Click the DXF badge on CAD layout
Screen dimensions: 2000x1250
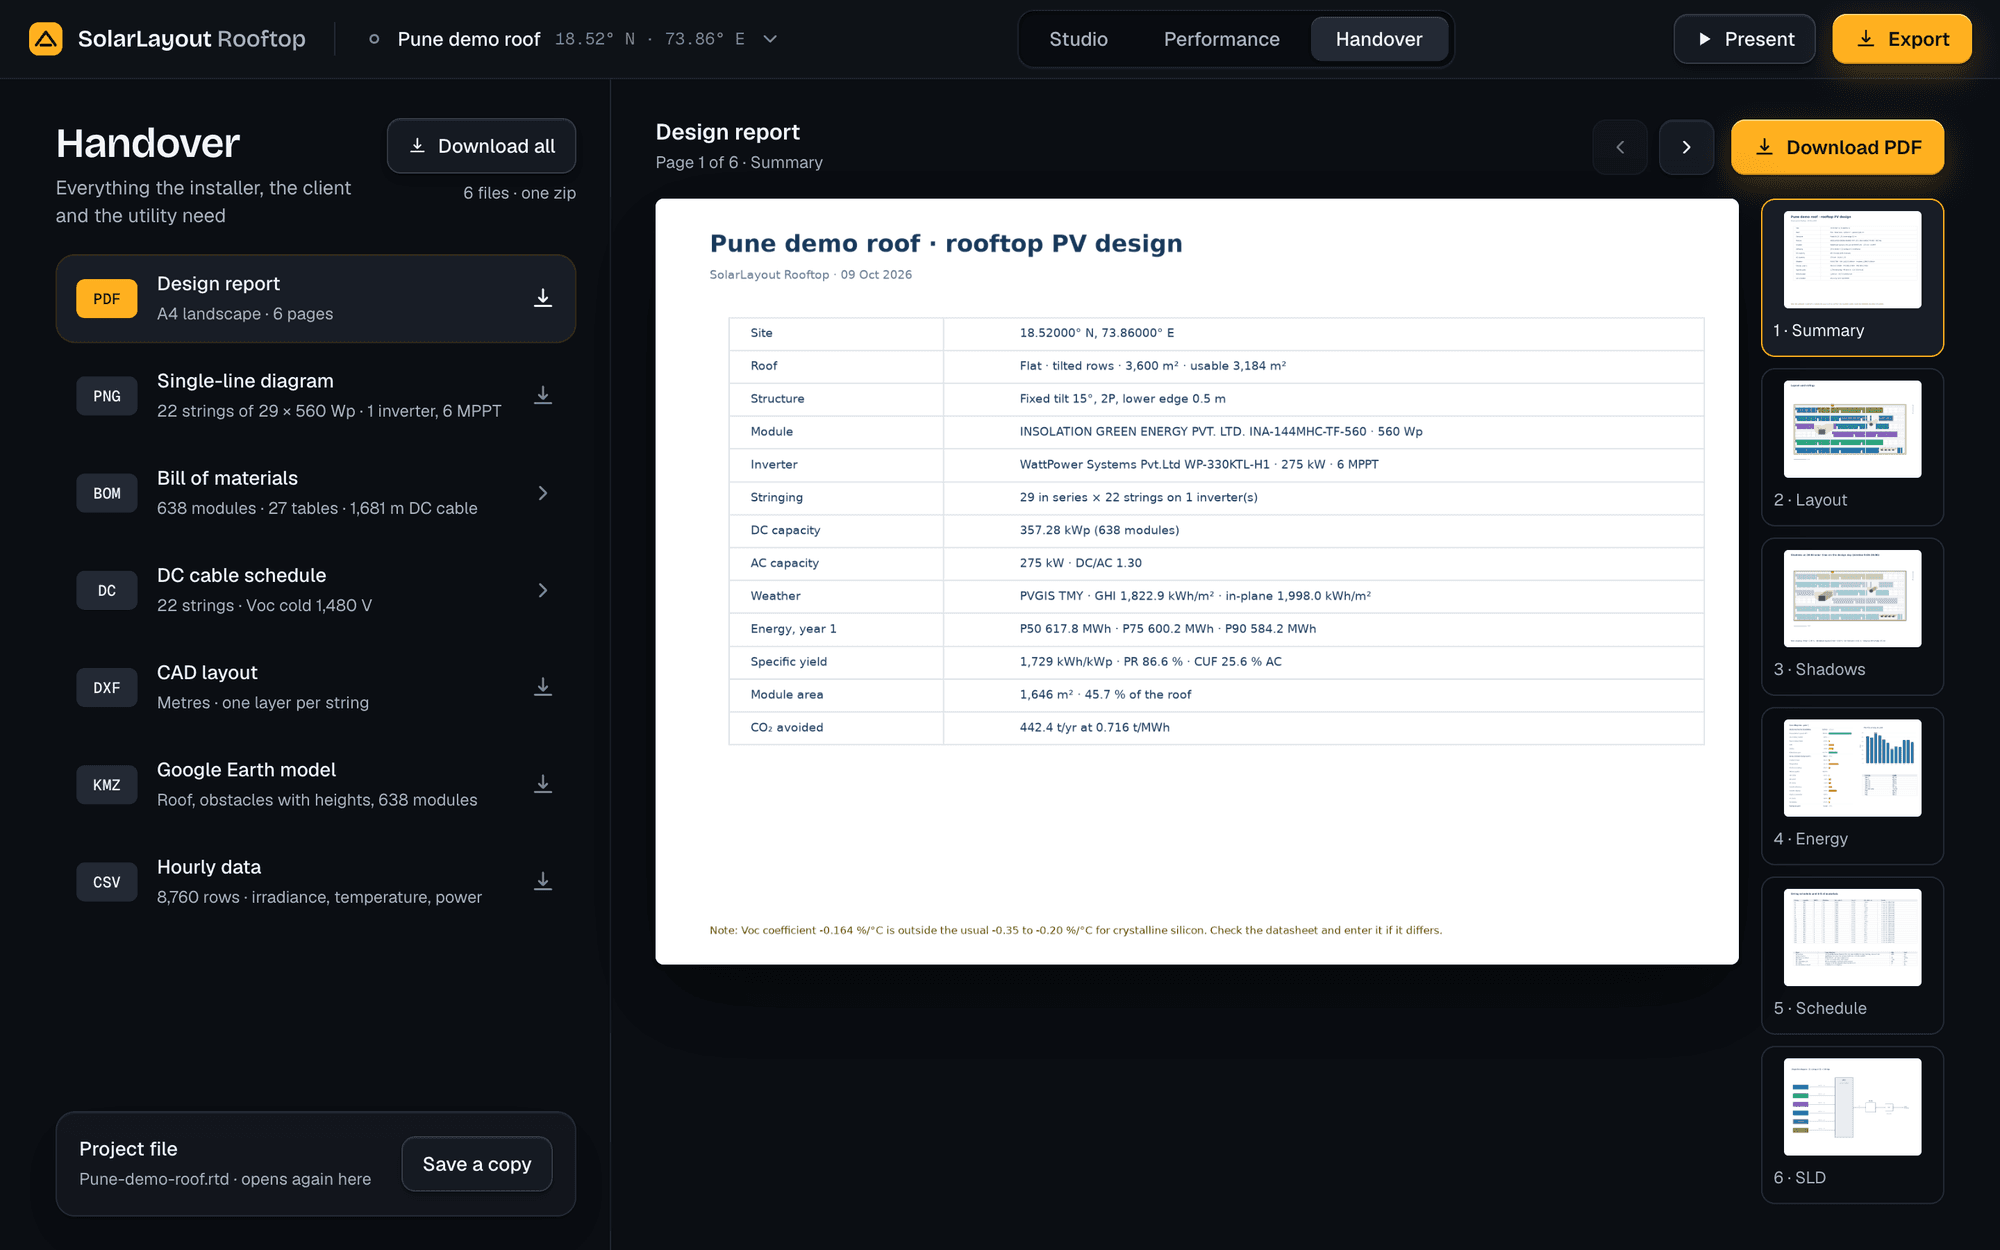(x=107, y=687)
